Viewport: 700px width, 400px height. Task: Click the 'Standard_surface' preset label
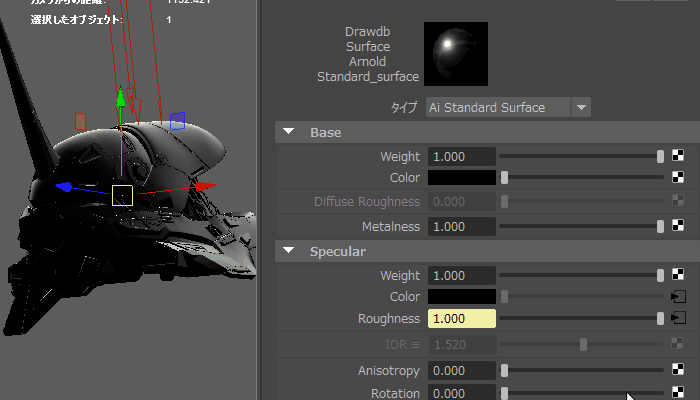(x=368, y=77)
